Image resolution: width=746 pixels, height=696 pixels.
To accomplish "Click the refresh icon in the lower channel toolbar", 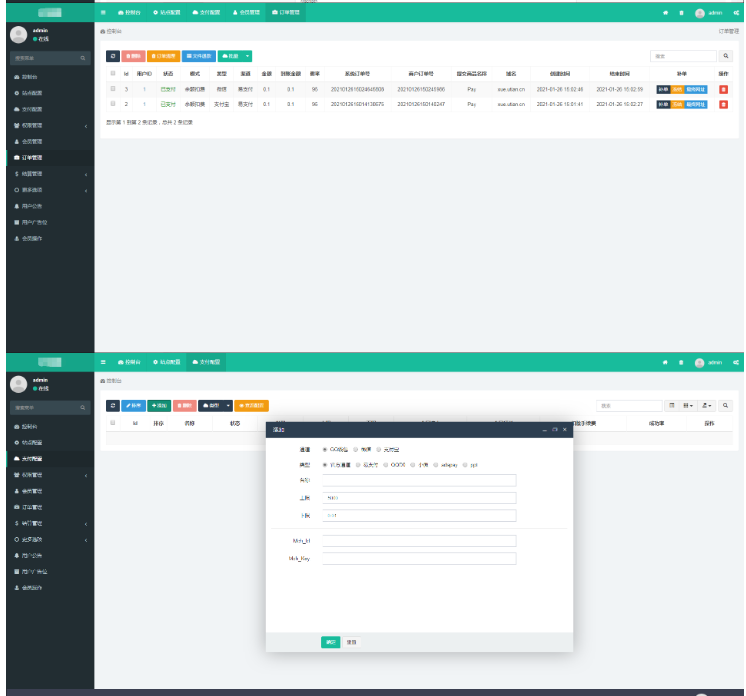I will [112, 405].
